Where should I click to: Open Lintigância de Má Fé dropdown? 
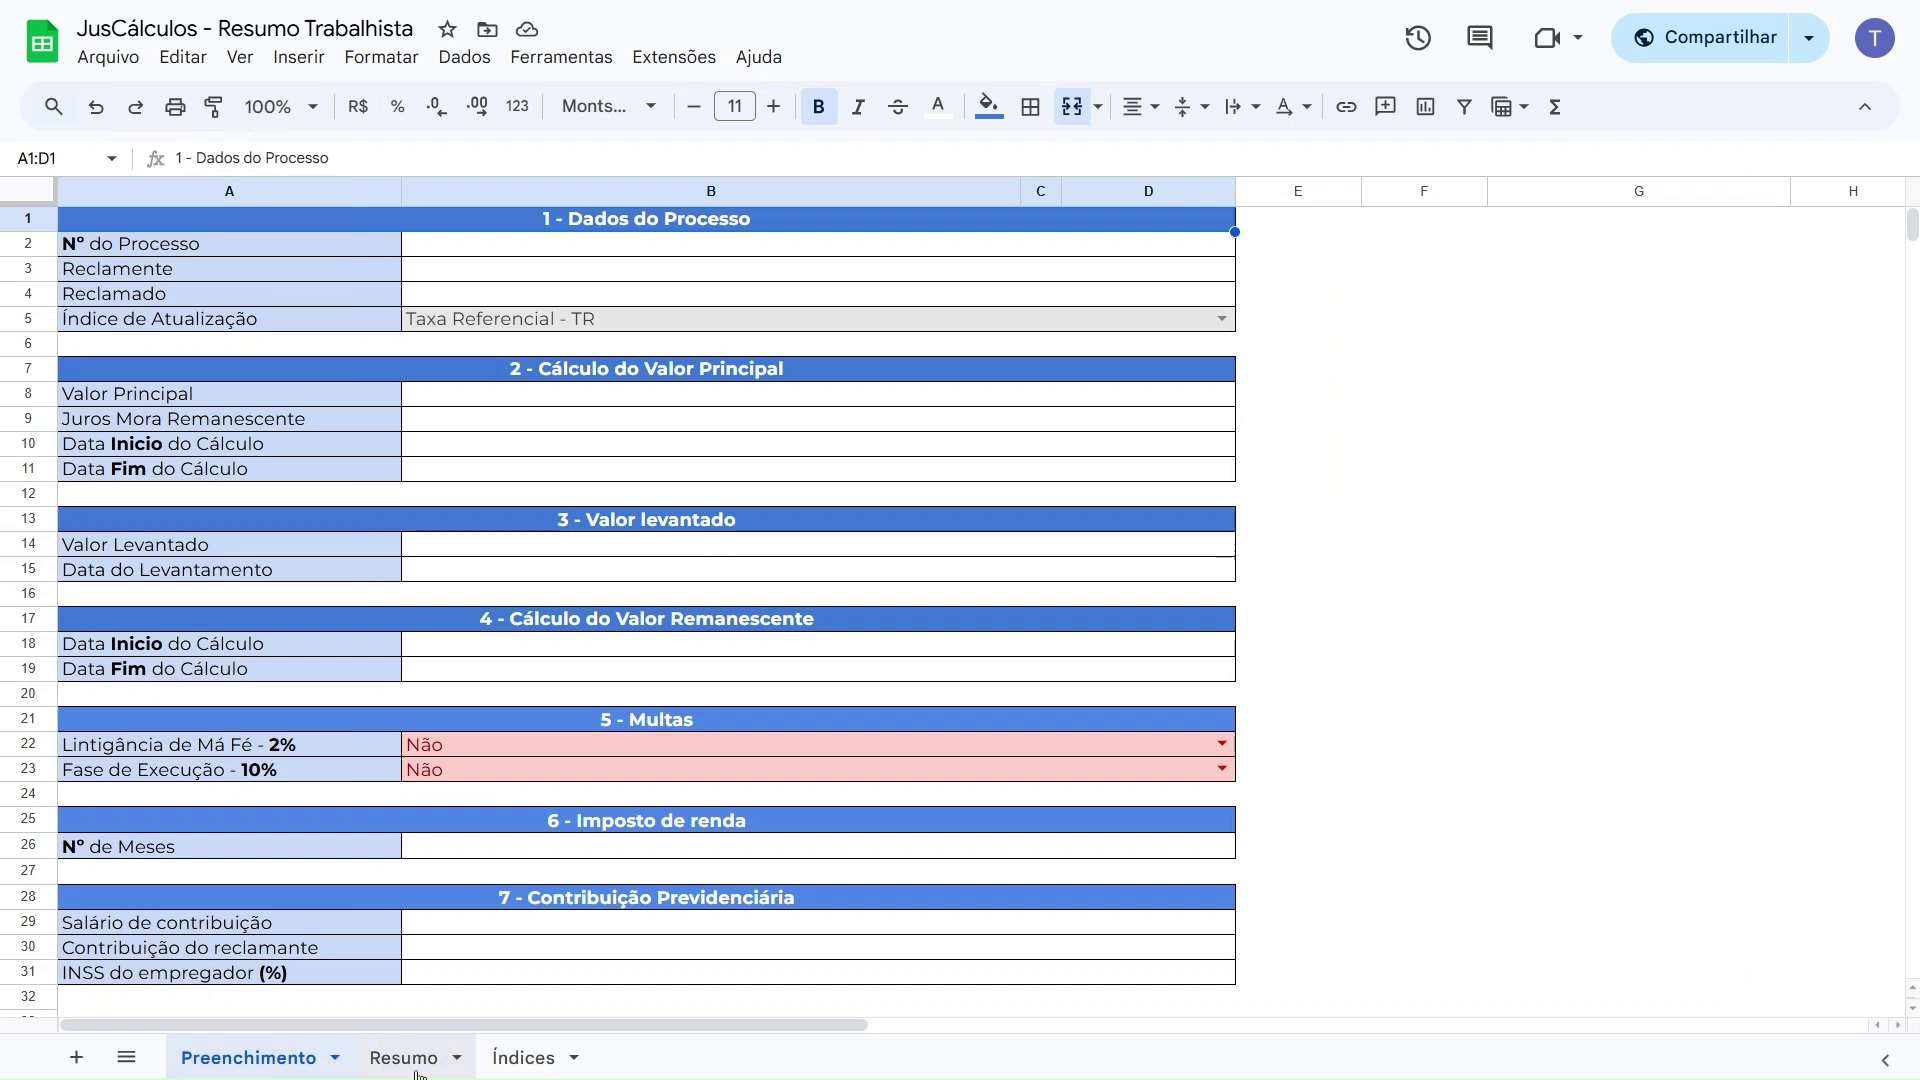tap(1222, 744)
